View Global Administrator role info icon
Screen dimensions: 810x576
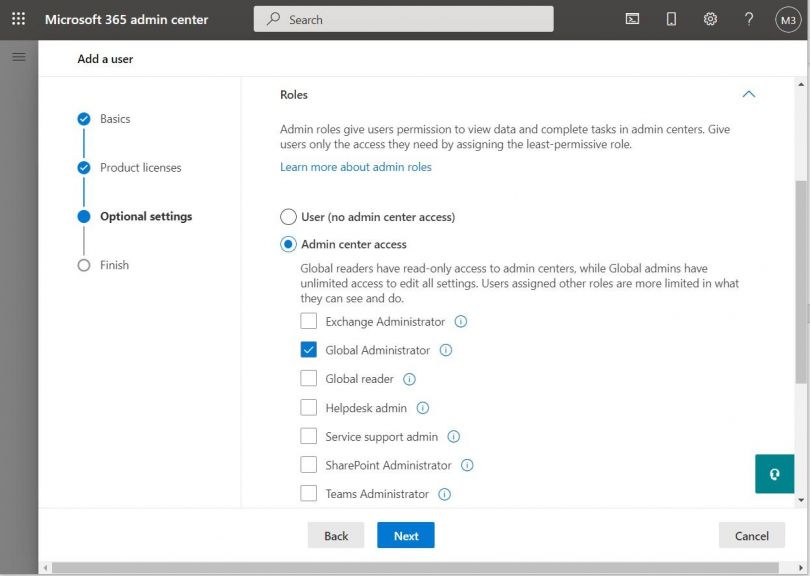(x=446, y=350)
